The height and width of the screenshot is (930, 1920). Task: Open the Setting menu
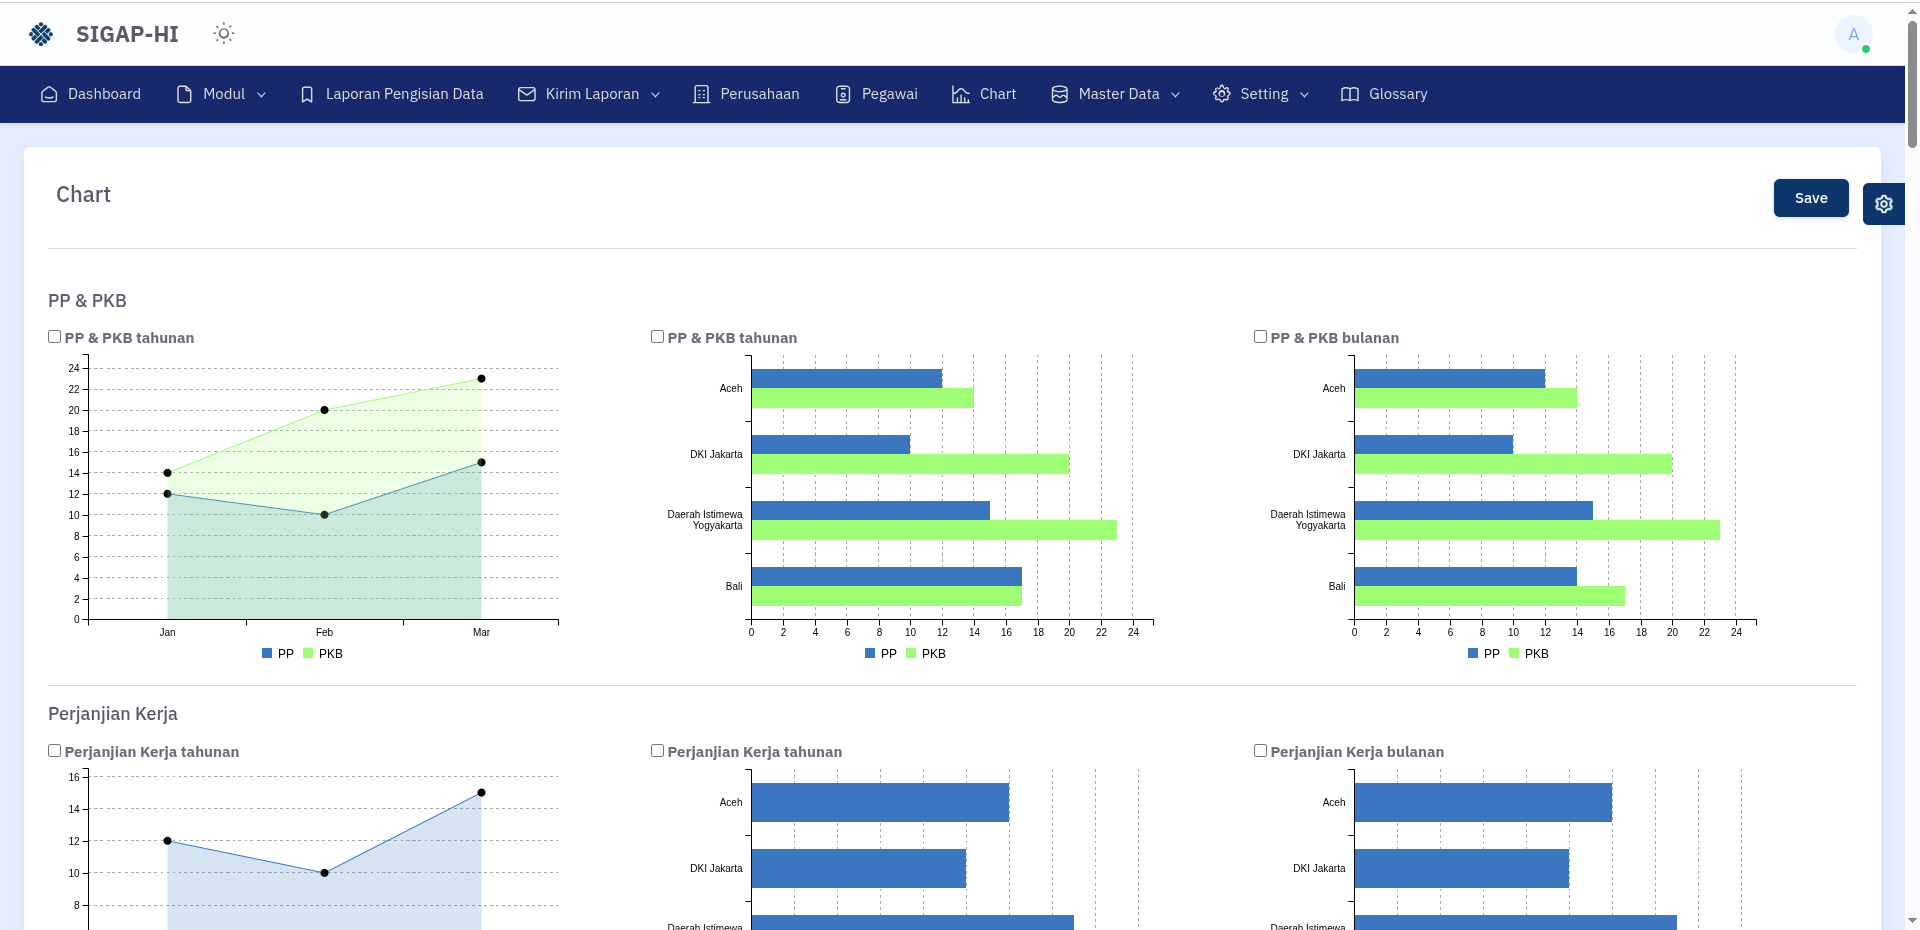pyautogui.click(x=1261, y=94)
